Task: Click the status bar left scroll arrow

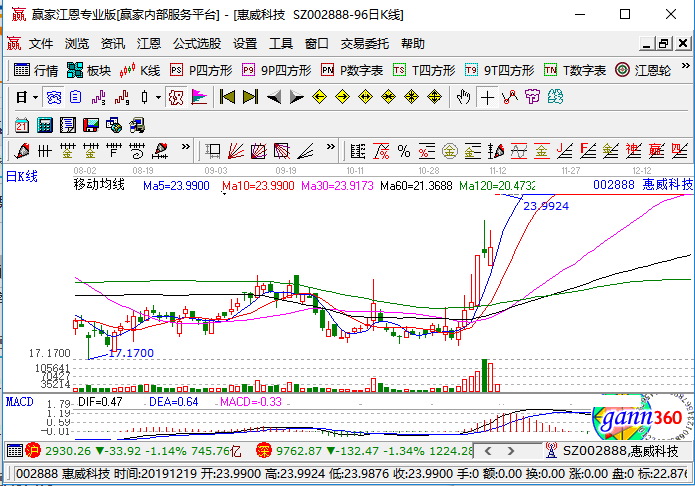Action: point(488,451)
